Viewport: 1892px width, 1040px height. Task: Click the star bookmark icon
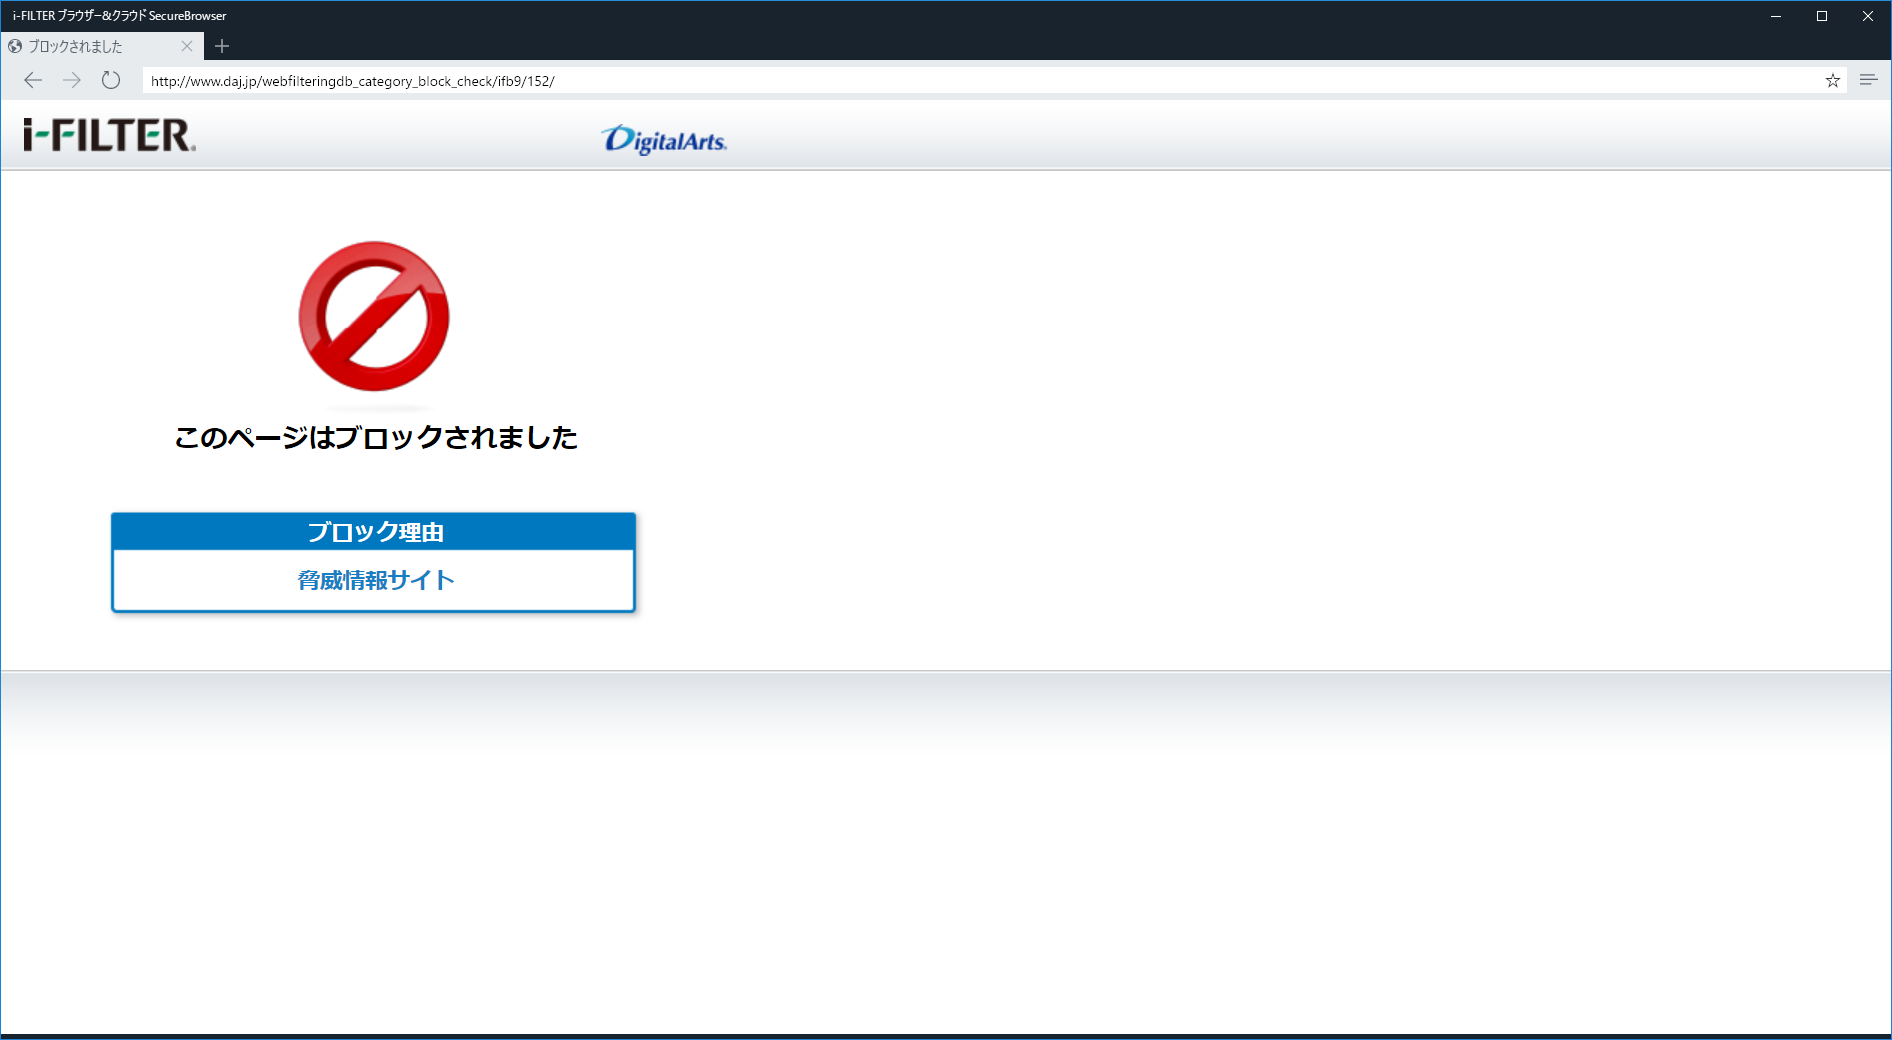coord(1832,80)
